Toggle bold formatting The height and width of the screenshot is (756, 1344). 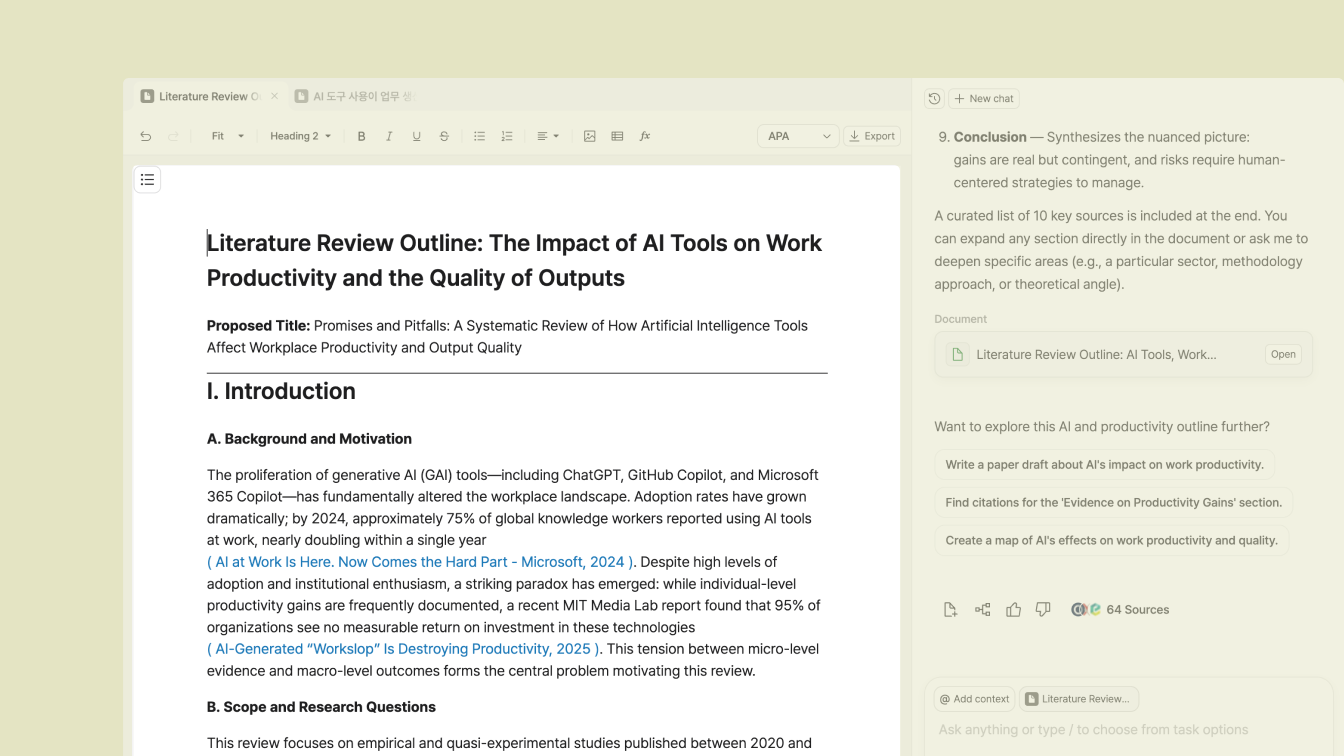(361, 135)
